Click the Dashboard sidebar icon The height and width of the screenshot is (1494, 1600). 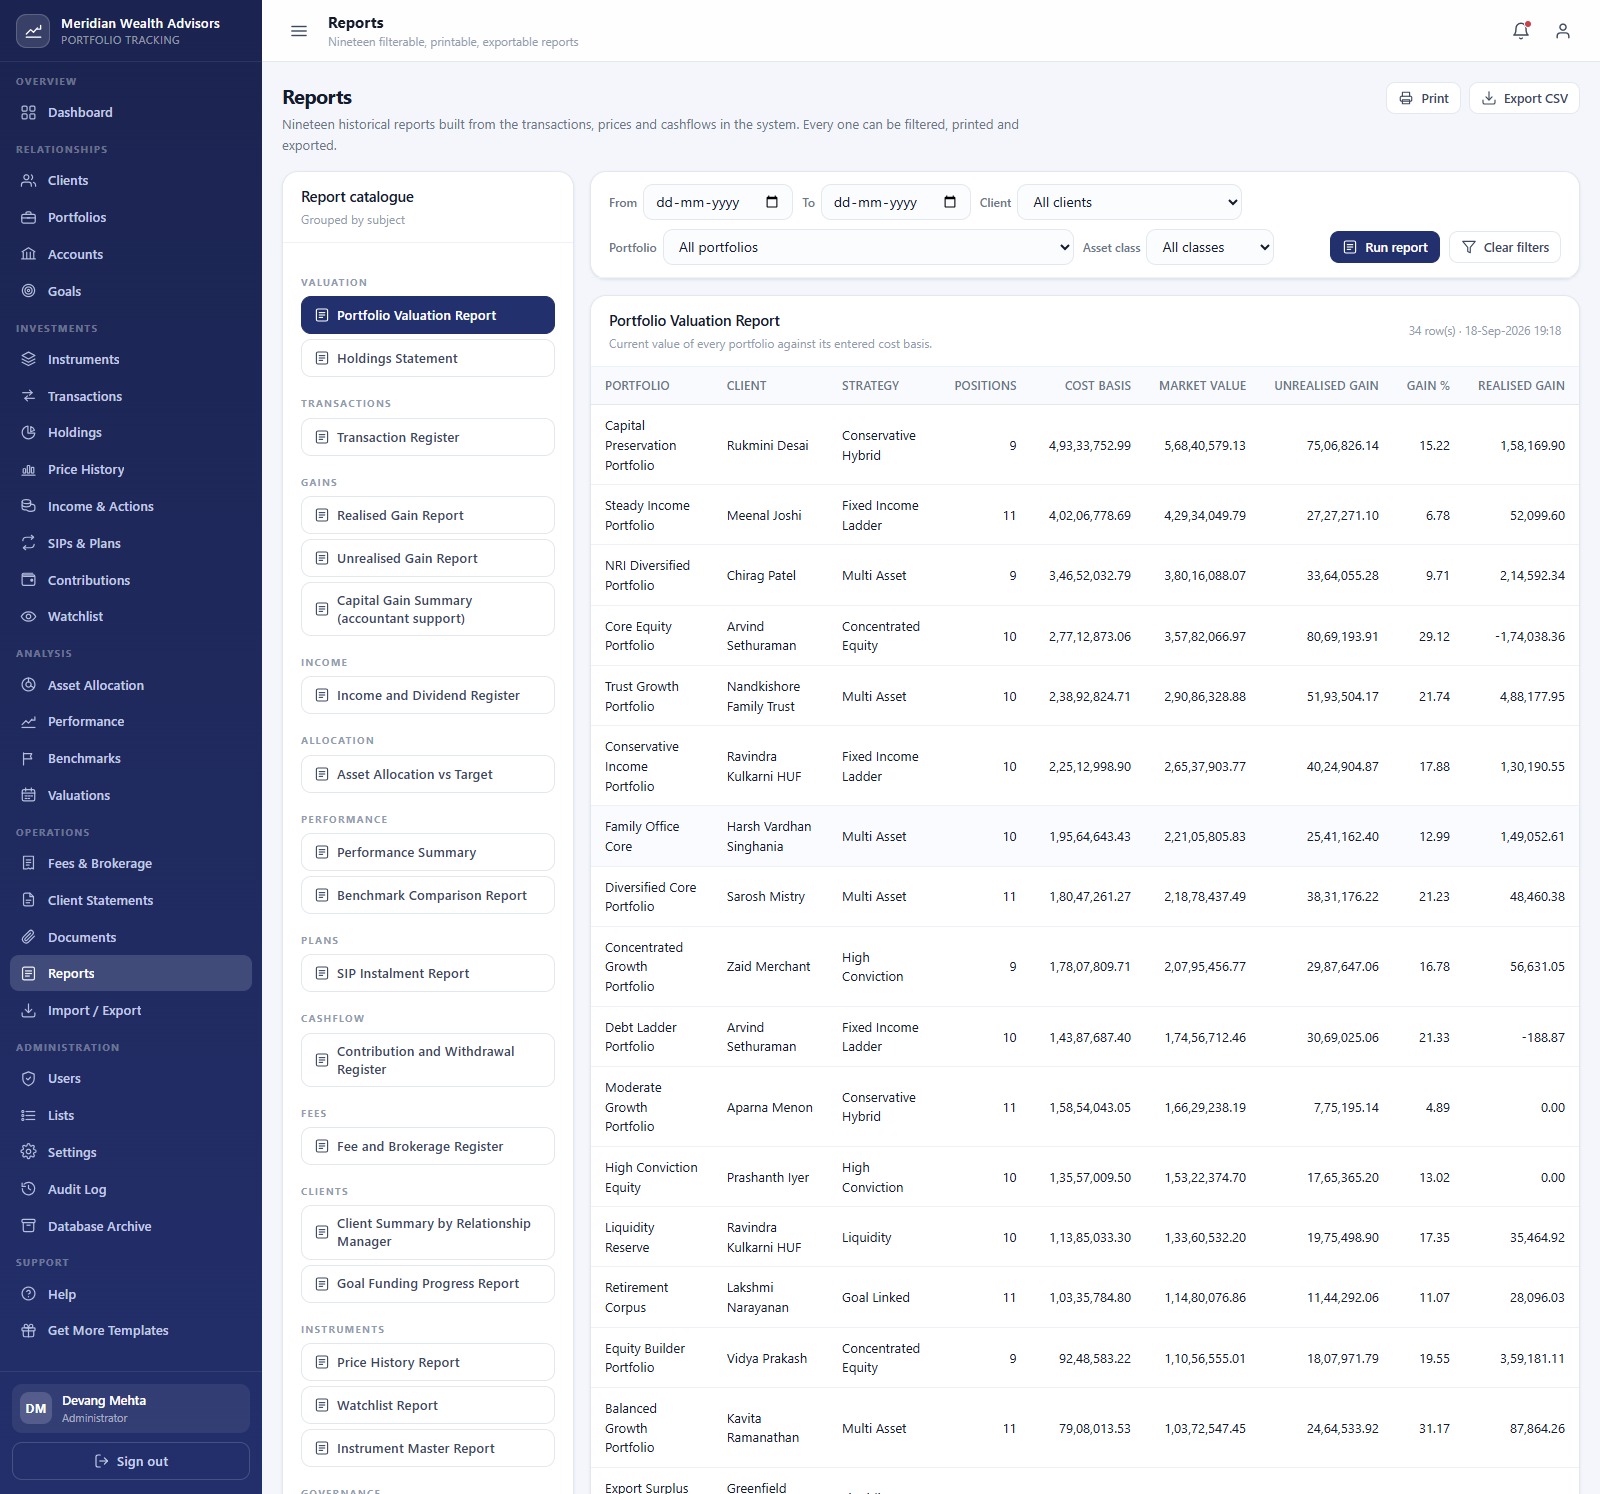(x=28, y=113)
